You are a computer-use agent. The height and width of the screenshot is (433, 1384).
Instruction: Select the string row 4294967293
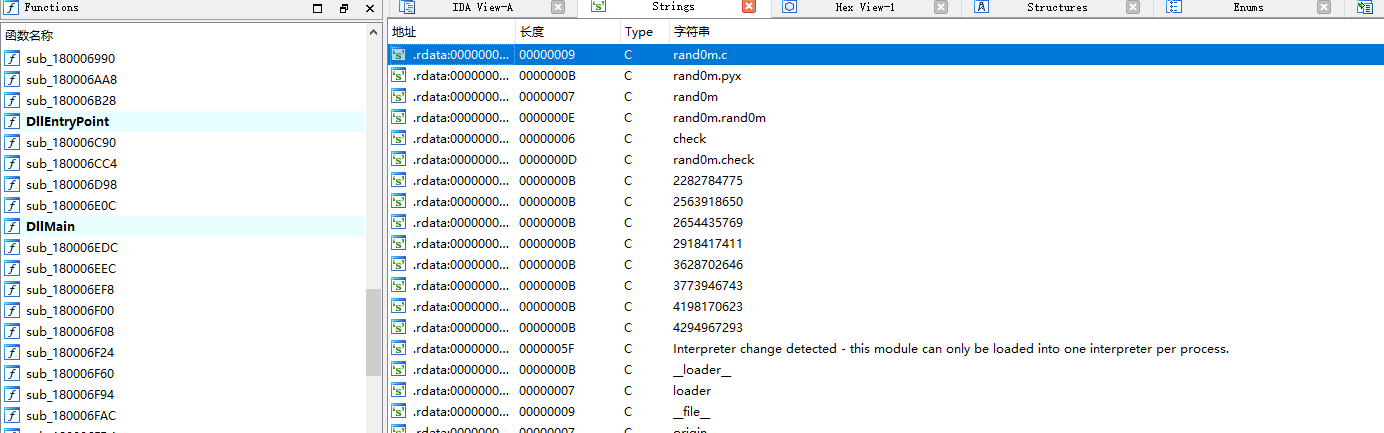[707, 328]
